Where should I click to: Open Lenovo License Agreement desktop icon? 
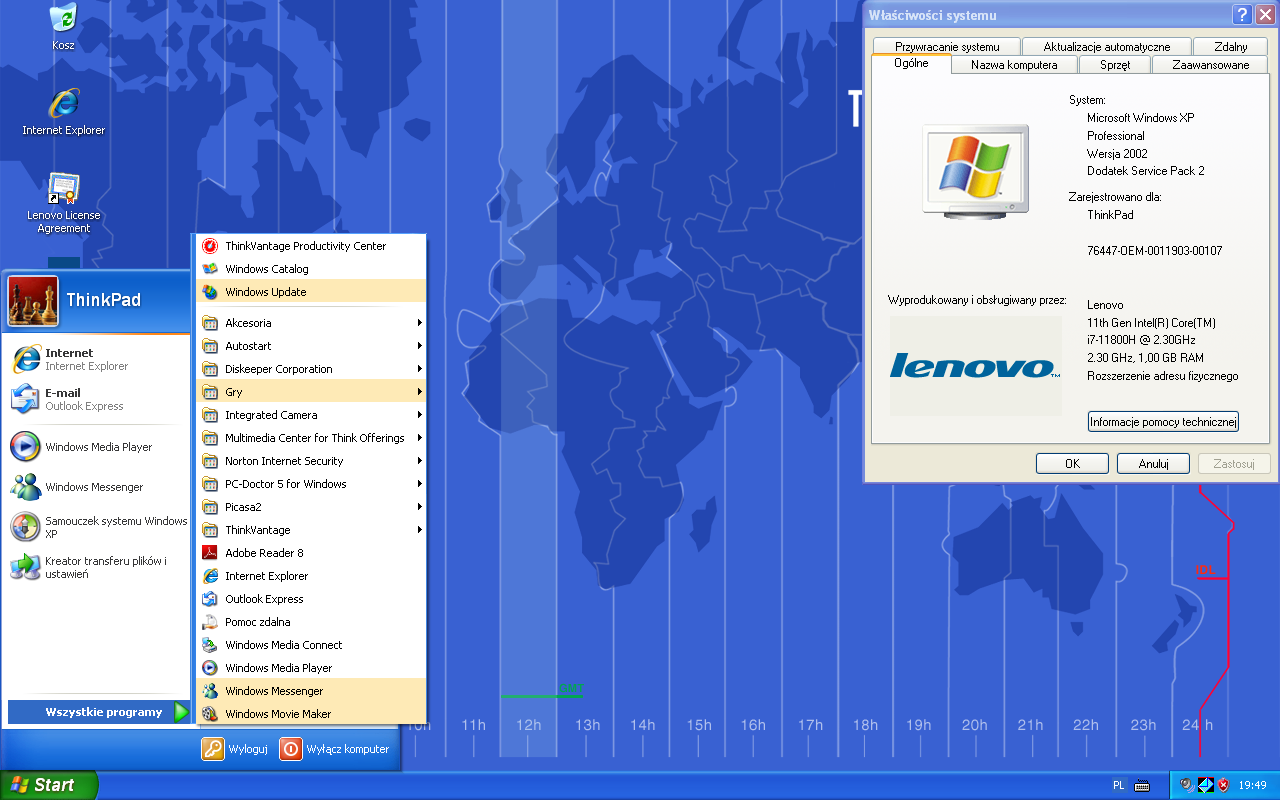pyautogui.click(x=63, y=189)
